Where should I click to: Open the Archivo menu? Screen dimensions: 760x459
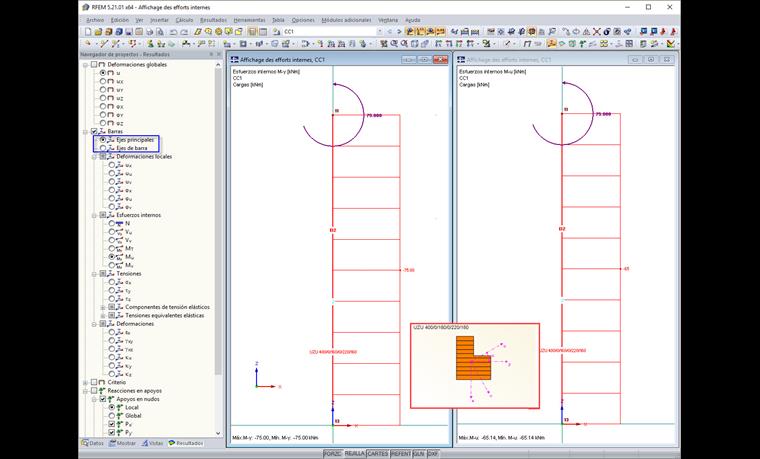pyautogui.click(x=95, y=20)
